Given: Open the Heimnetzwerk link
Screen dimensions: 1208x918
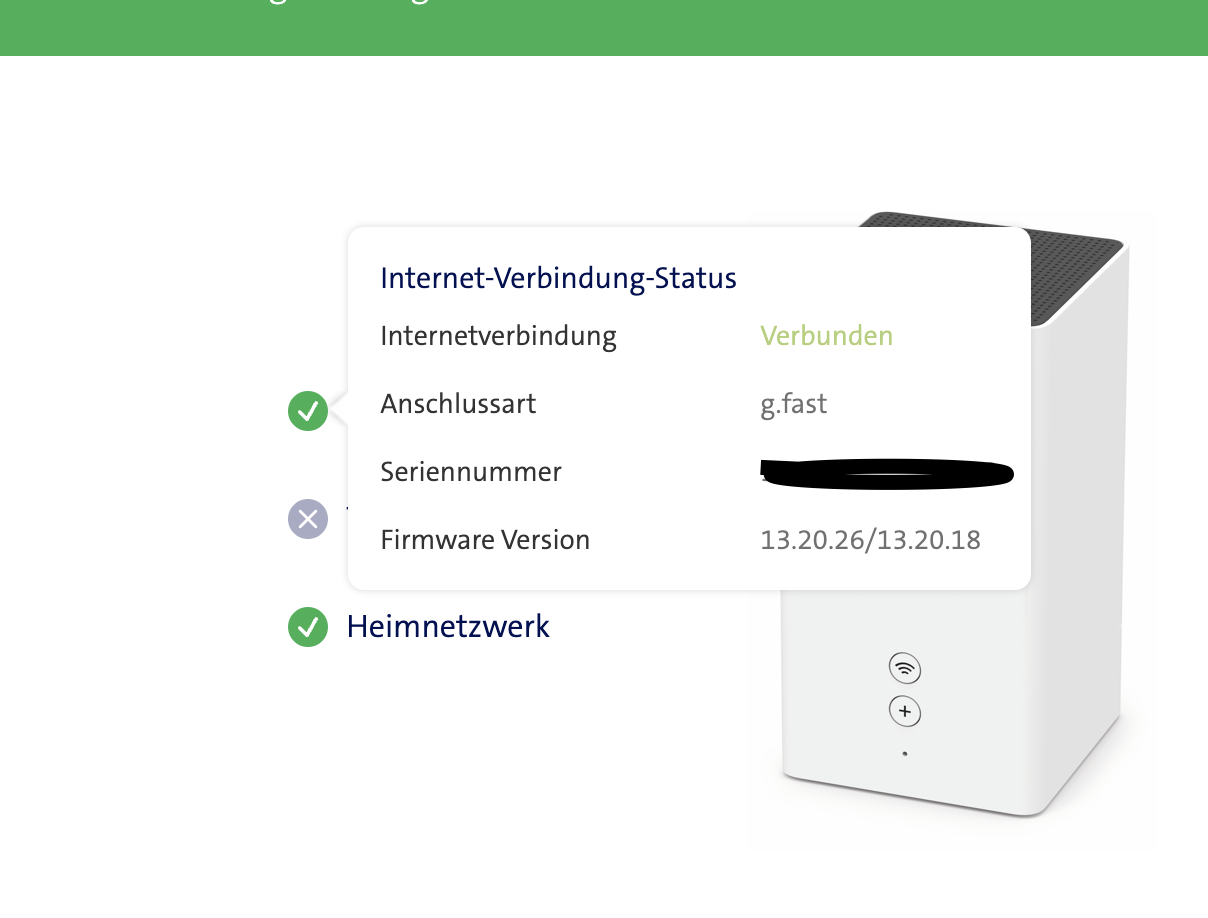Looking at the screenshot, I should pyautogui.click(x=448, y=627).
